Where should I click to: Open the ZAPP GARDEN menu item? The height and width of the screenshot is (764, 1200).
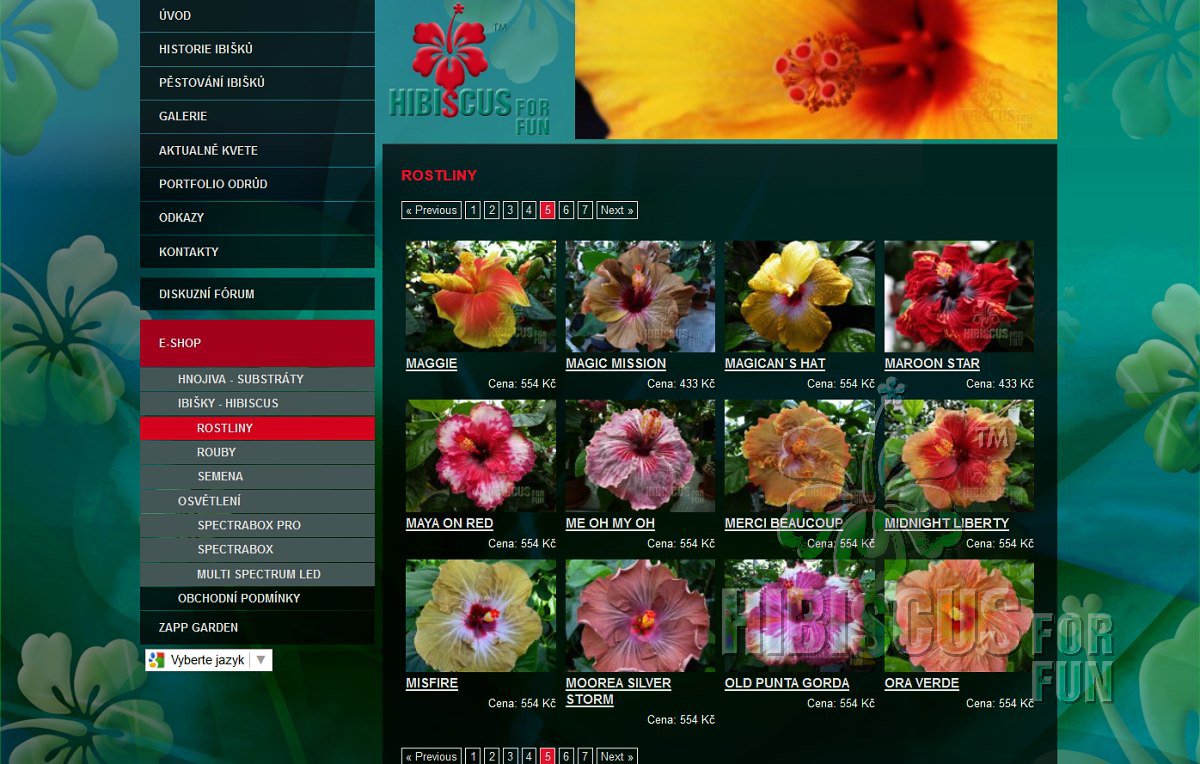(x=257, y=627)
